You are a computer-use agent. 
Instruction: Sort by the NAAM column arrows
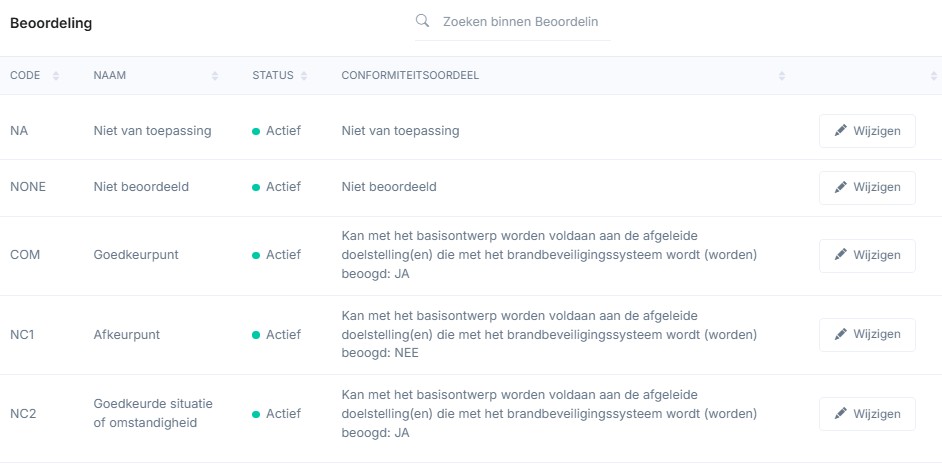click(215, 76)
